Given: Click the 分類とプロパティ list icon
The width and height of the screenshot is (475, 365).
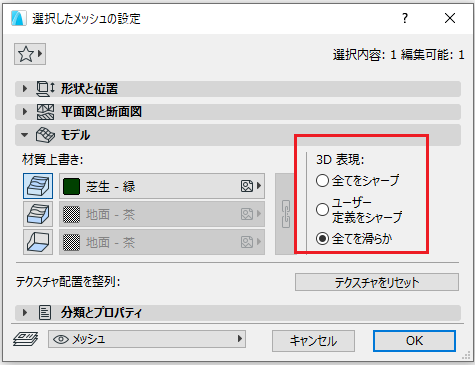Looking at the screenshot, I should tap(45, 313).
